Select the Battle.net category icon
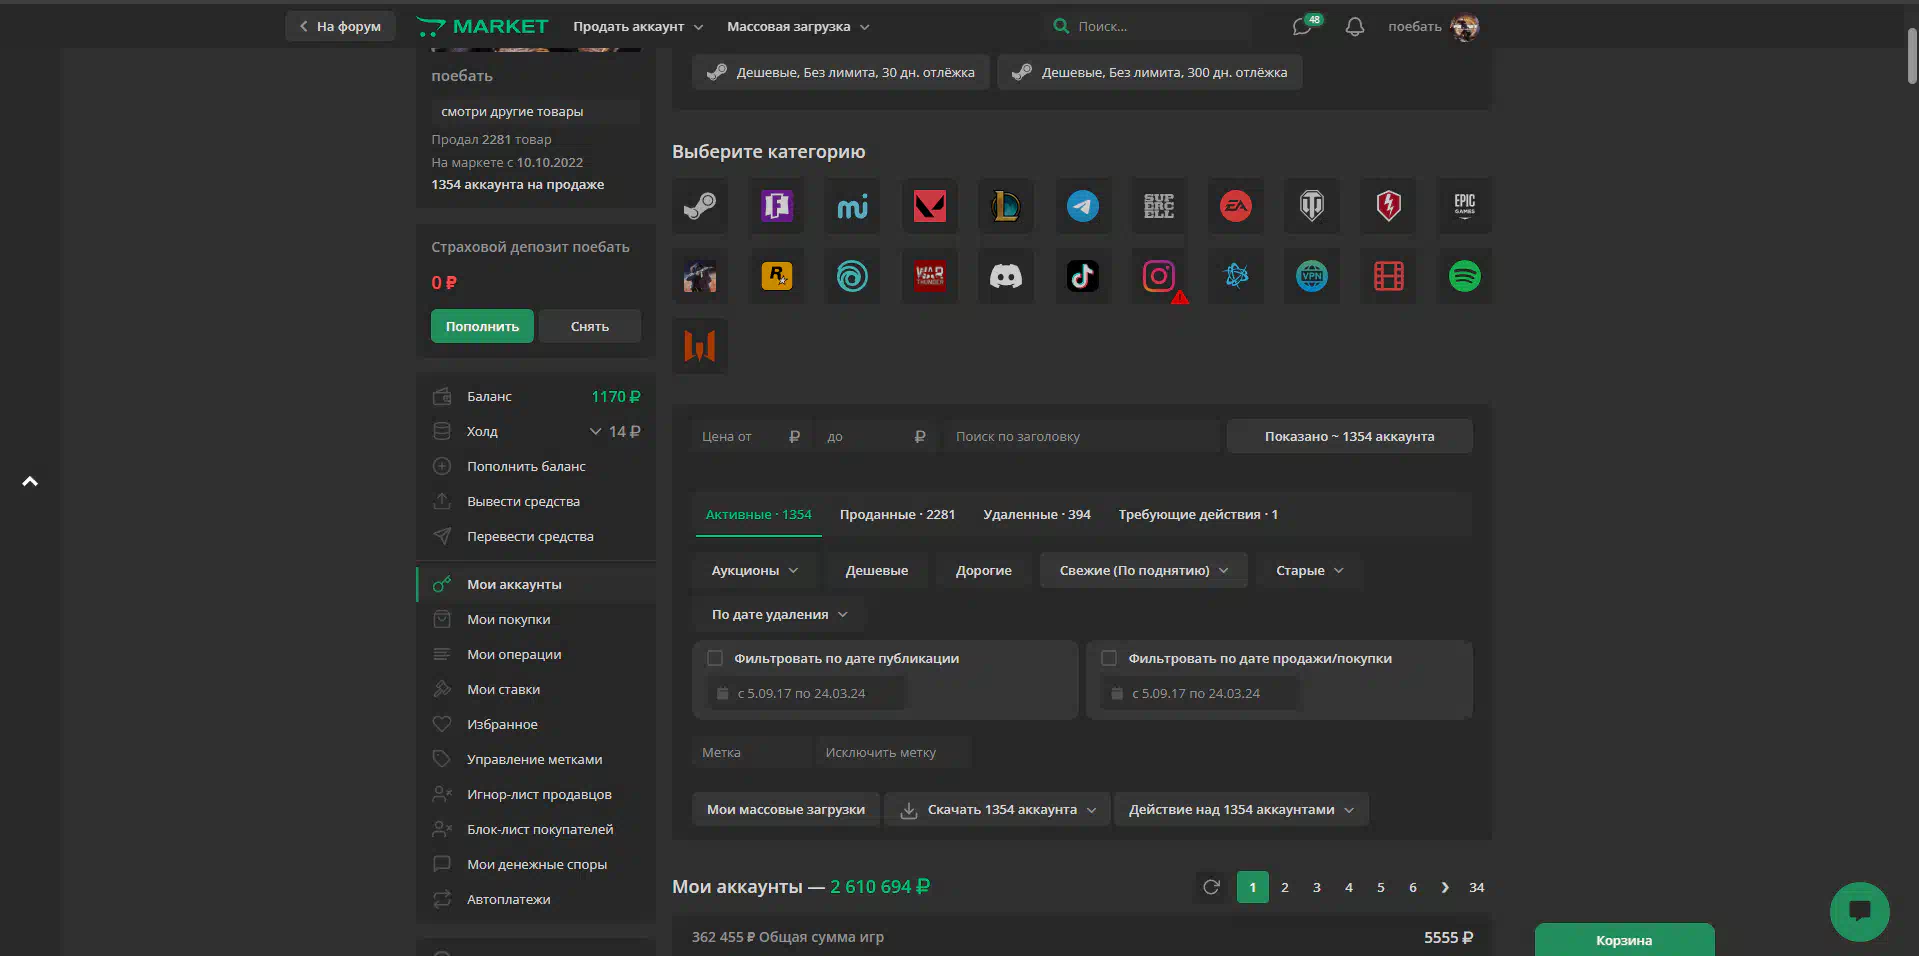This screenshot has width=1919, height=956. (1236, 276)
